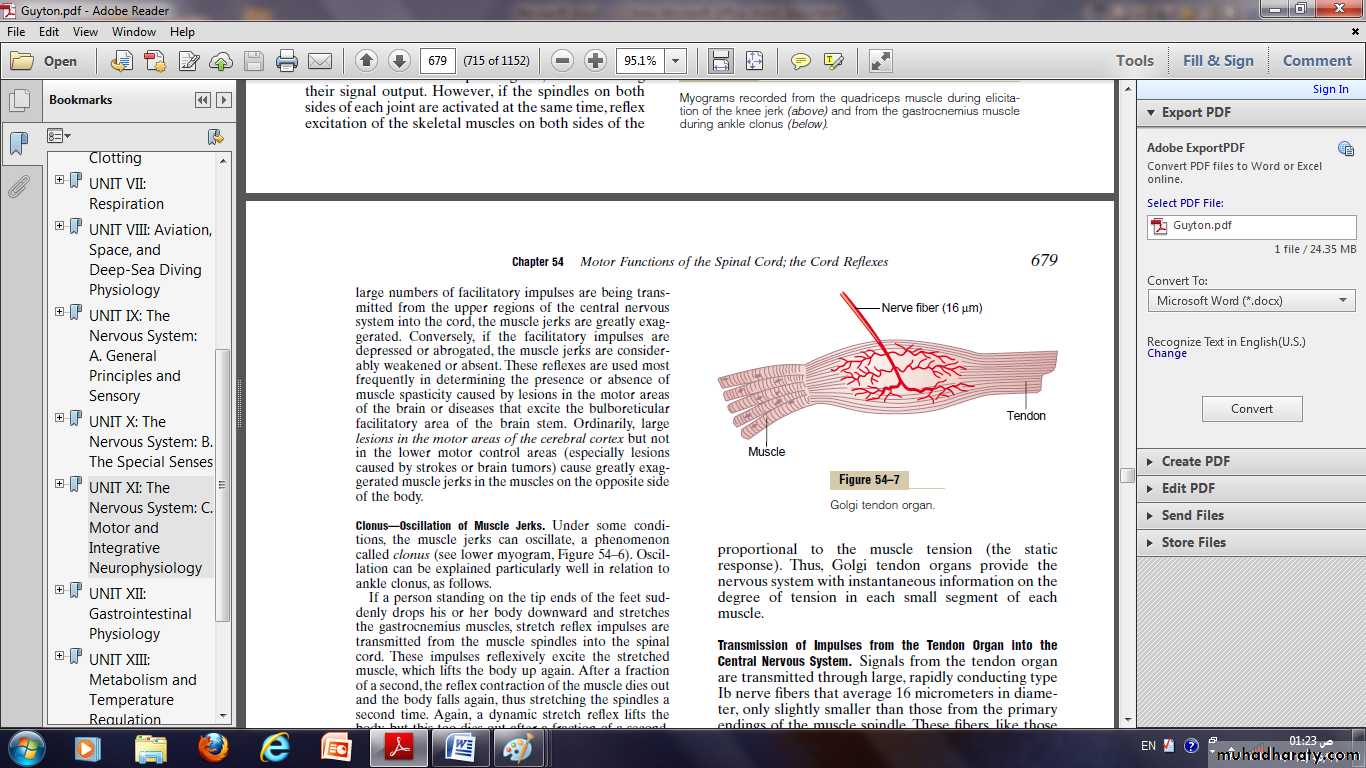Click the print icon in toolbar
This screenshot has height=768, width=1366.
pos(287,61)
